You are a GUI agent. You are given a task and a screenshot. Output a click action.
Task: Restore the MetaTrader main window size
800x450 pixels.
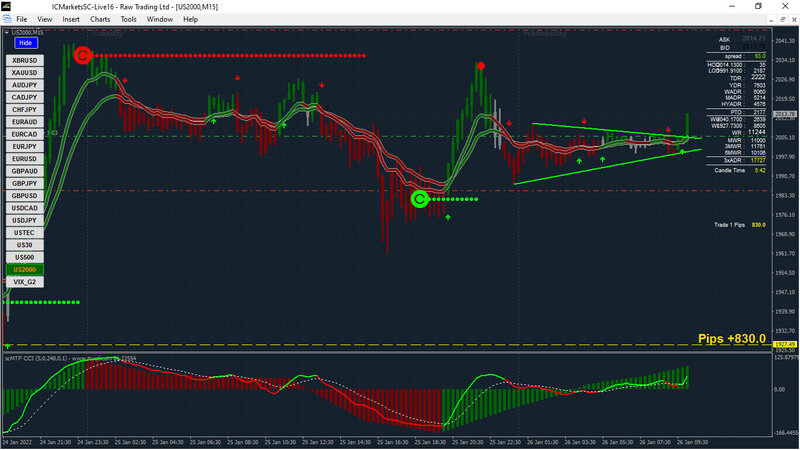point(759,6)
